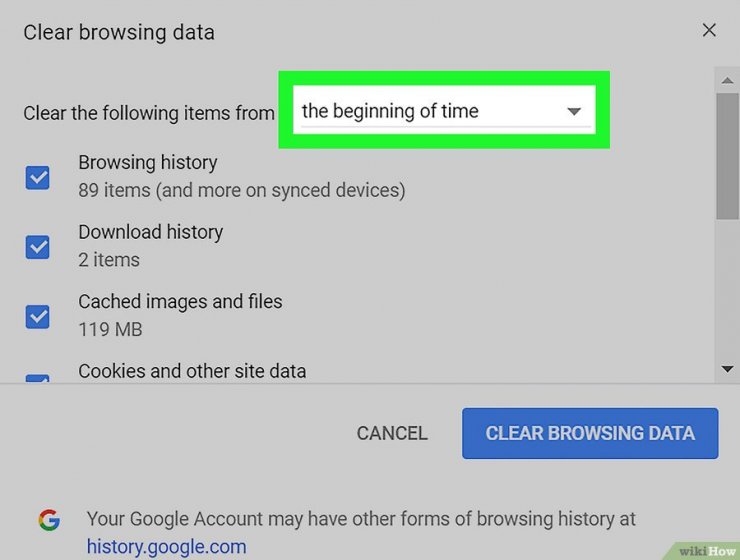Click the Google logo icon
Viewport: 740px width, 560px height.
49,520
